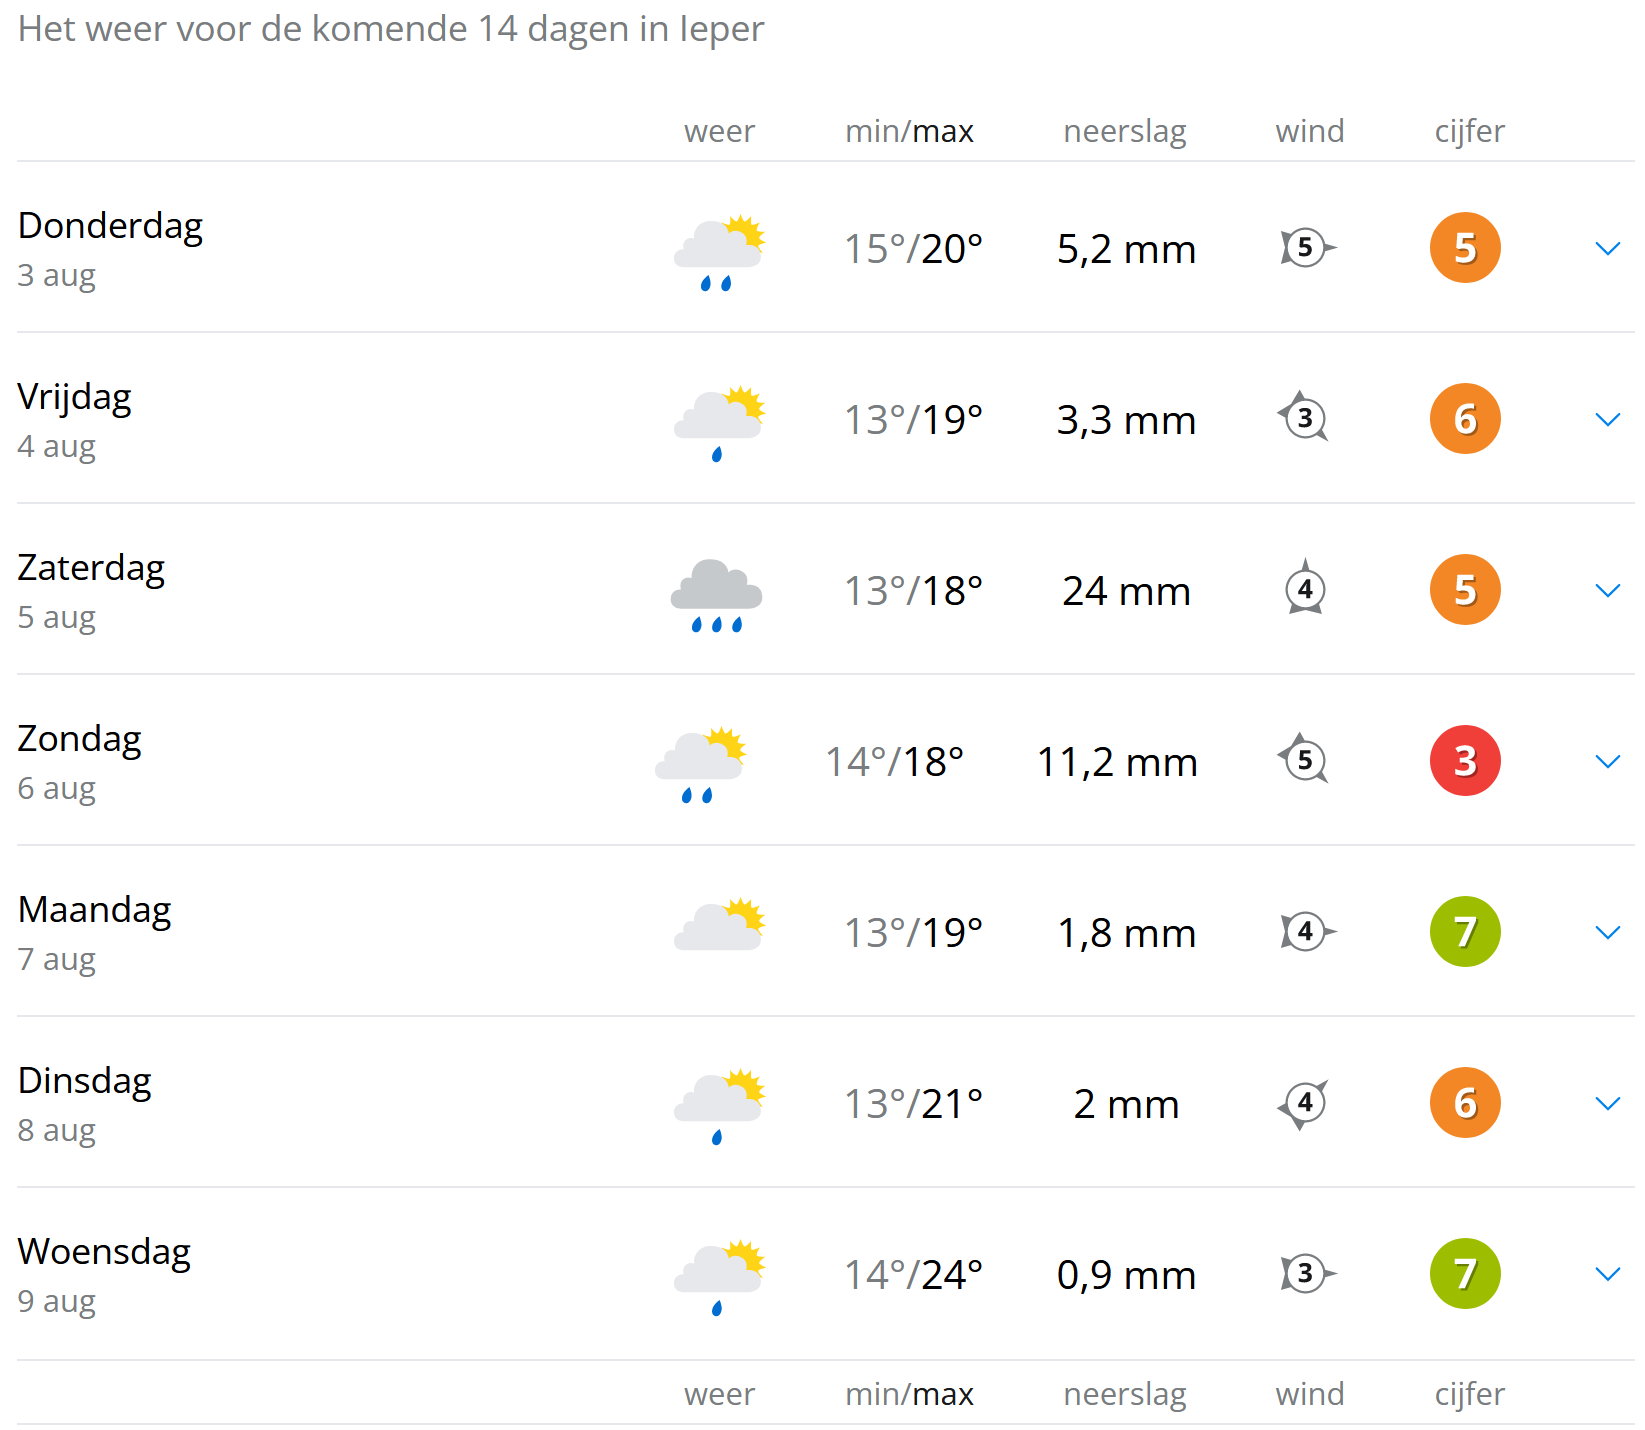Expand Maandag 7 aug forecast details
Screen dimensions: 1645x1430
1607,932
